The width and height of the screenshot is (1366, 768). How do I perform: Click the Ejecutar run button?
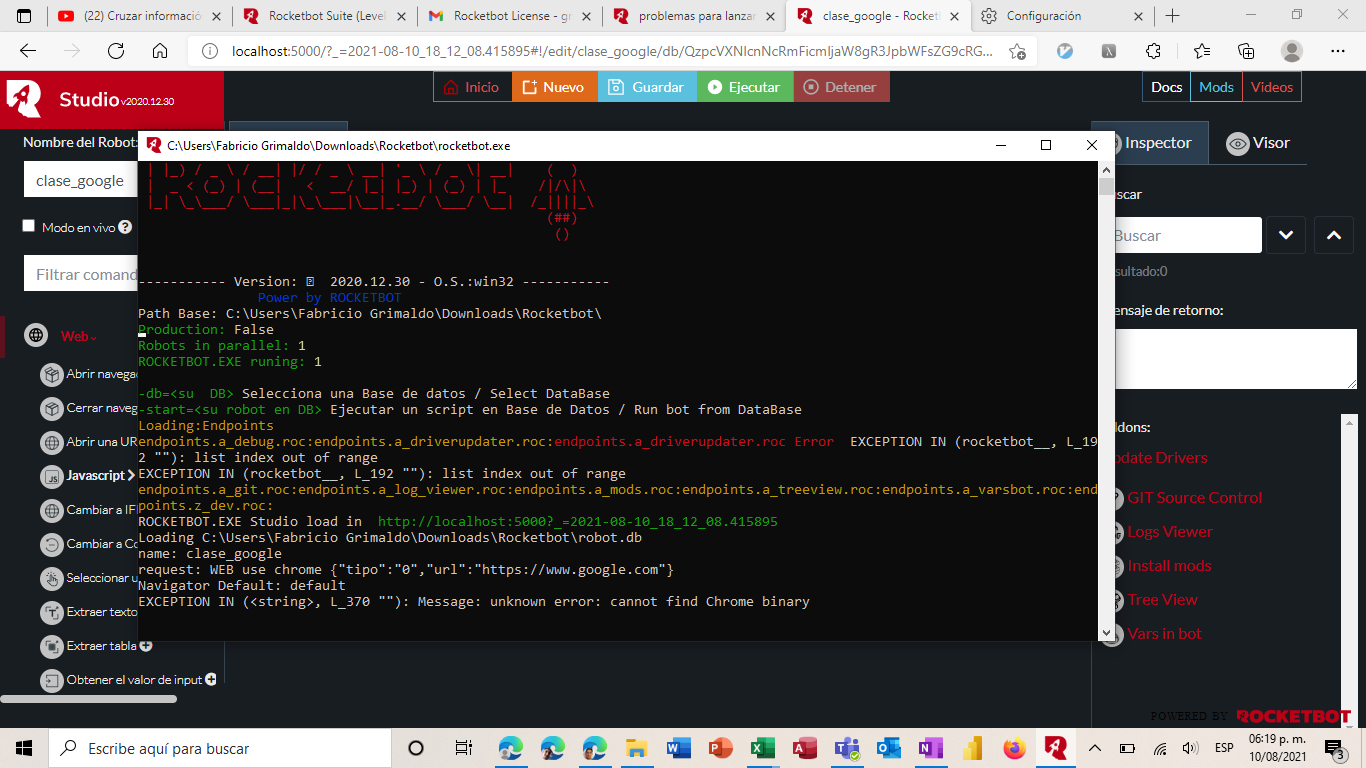(744, 87)
